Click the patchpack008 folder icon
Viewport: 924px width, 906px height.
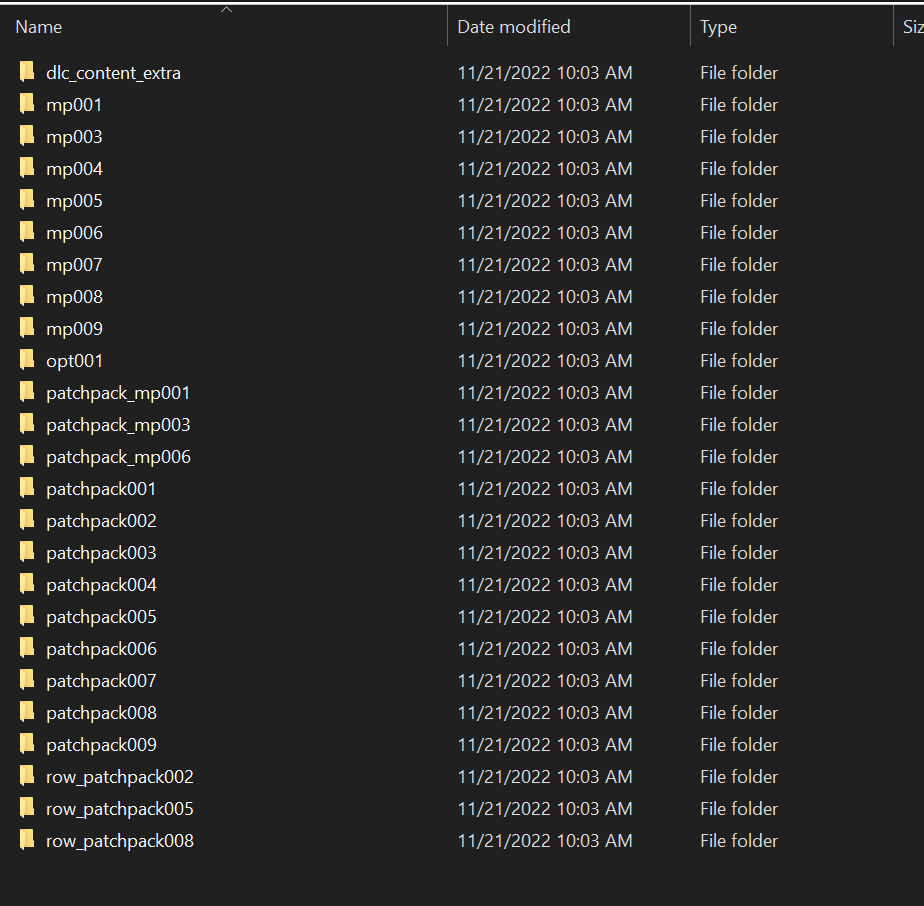(x=27, y=712)
